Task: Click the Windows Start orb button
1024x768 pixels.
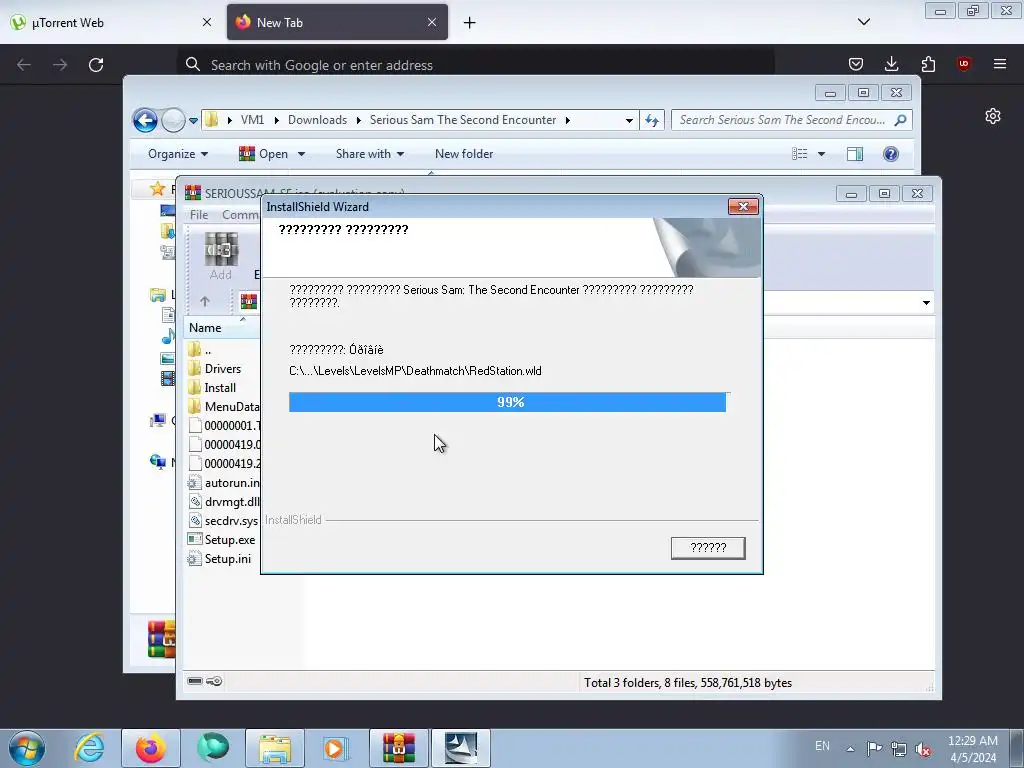Action: pos(27,748)
